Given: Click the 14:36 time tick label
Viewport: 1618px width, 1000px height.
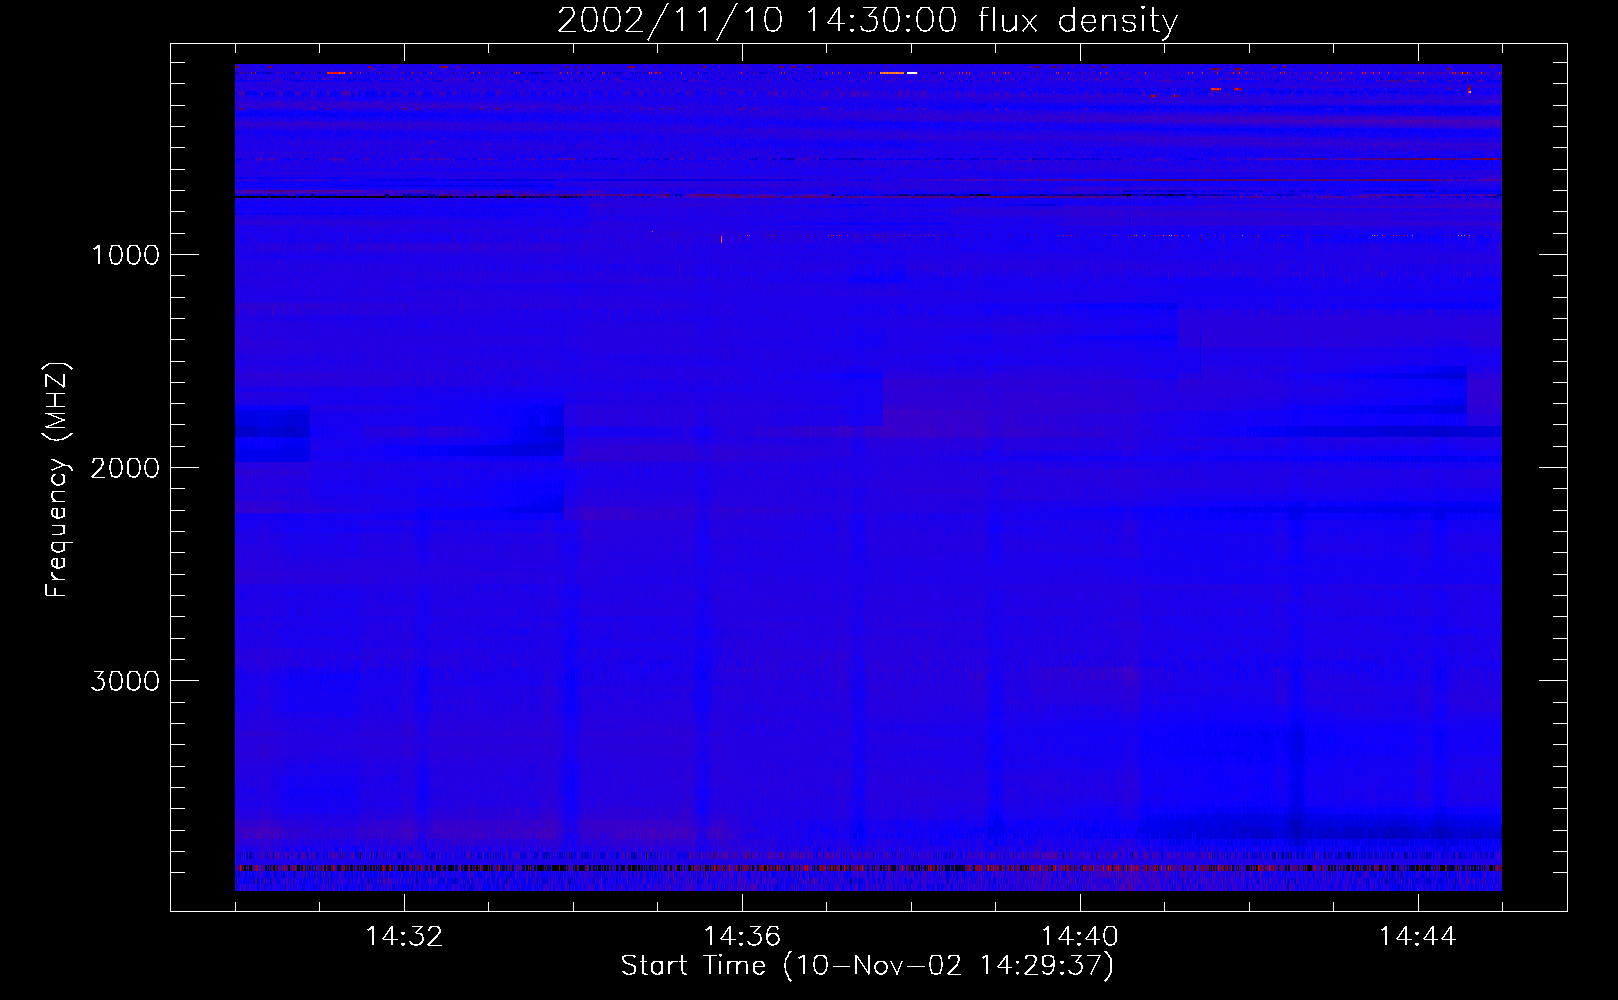Looking at the screenshot, I should click(742, 937).
